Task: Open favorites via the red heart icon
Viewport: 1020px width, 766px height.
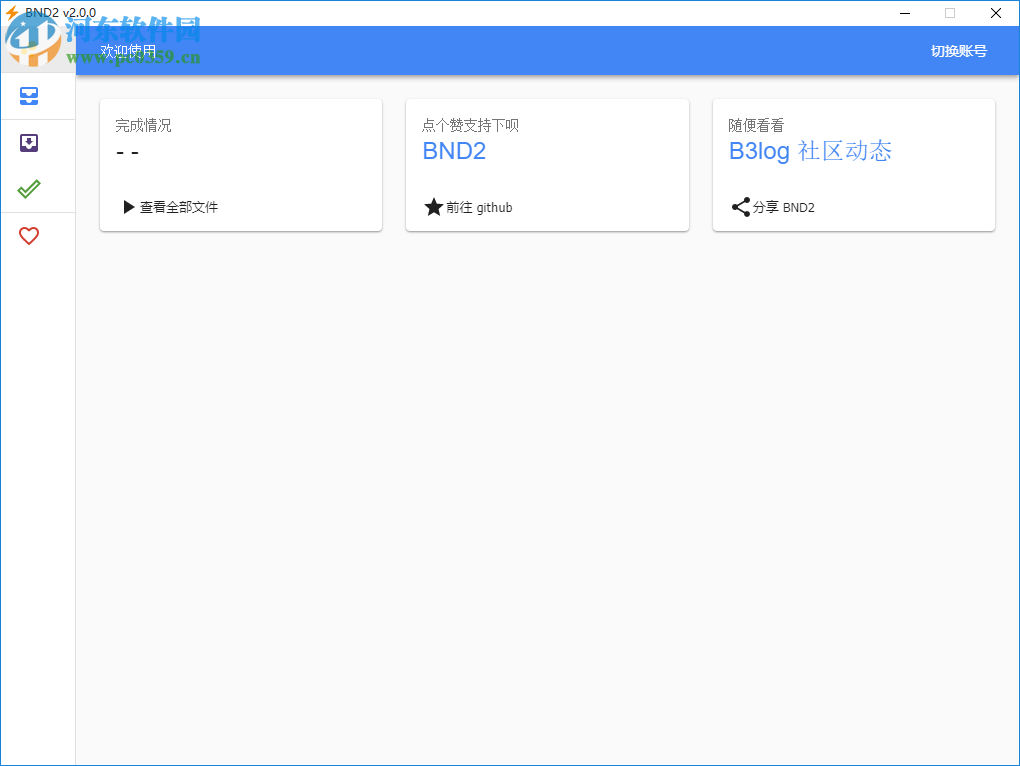Action: 28,235
